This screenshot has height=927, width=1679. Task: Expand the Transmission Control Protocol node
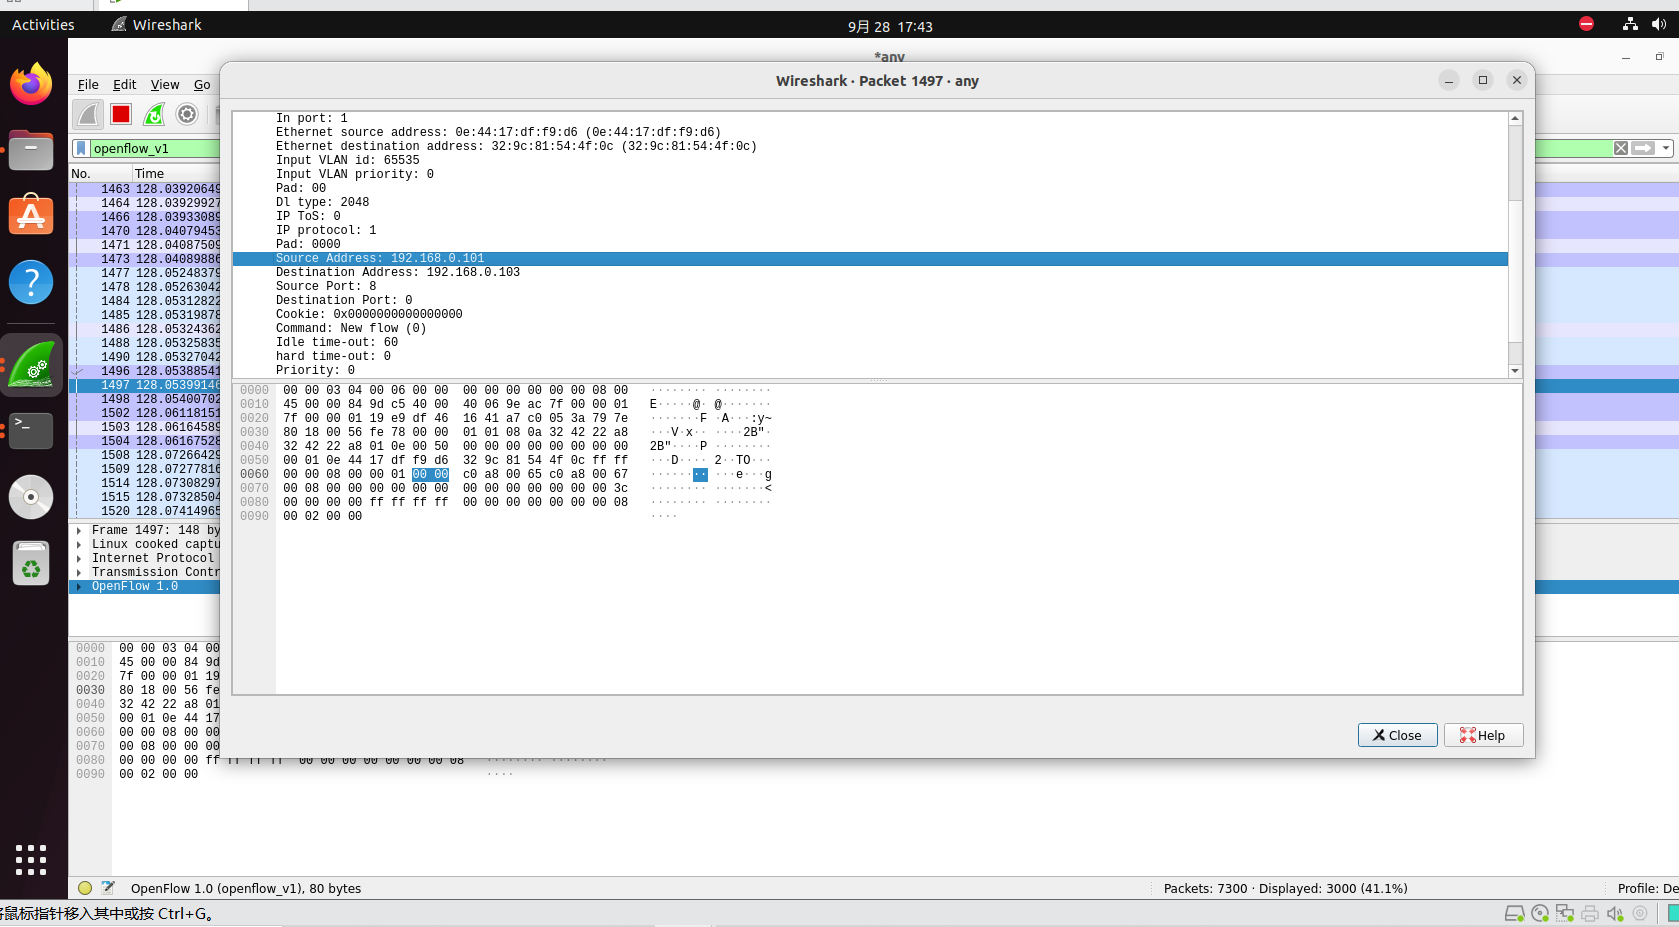pos(79,572)
